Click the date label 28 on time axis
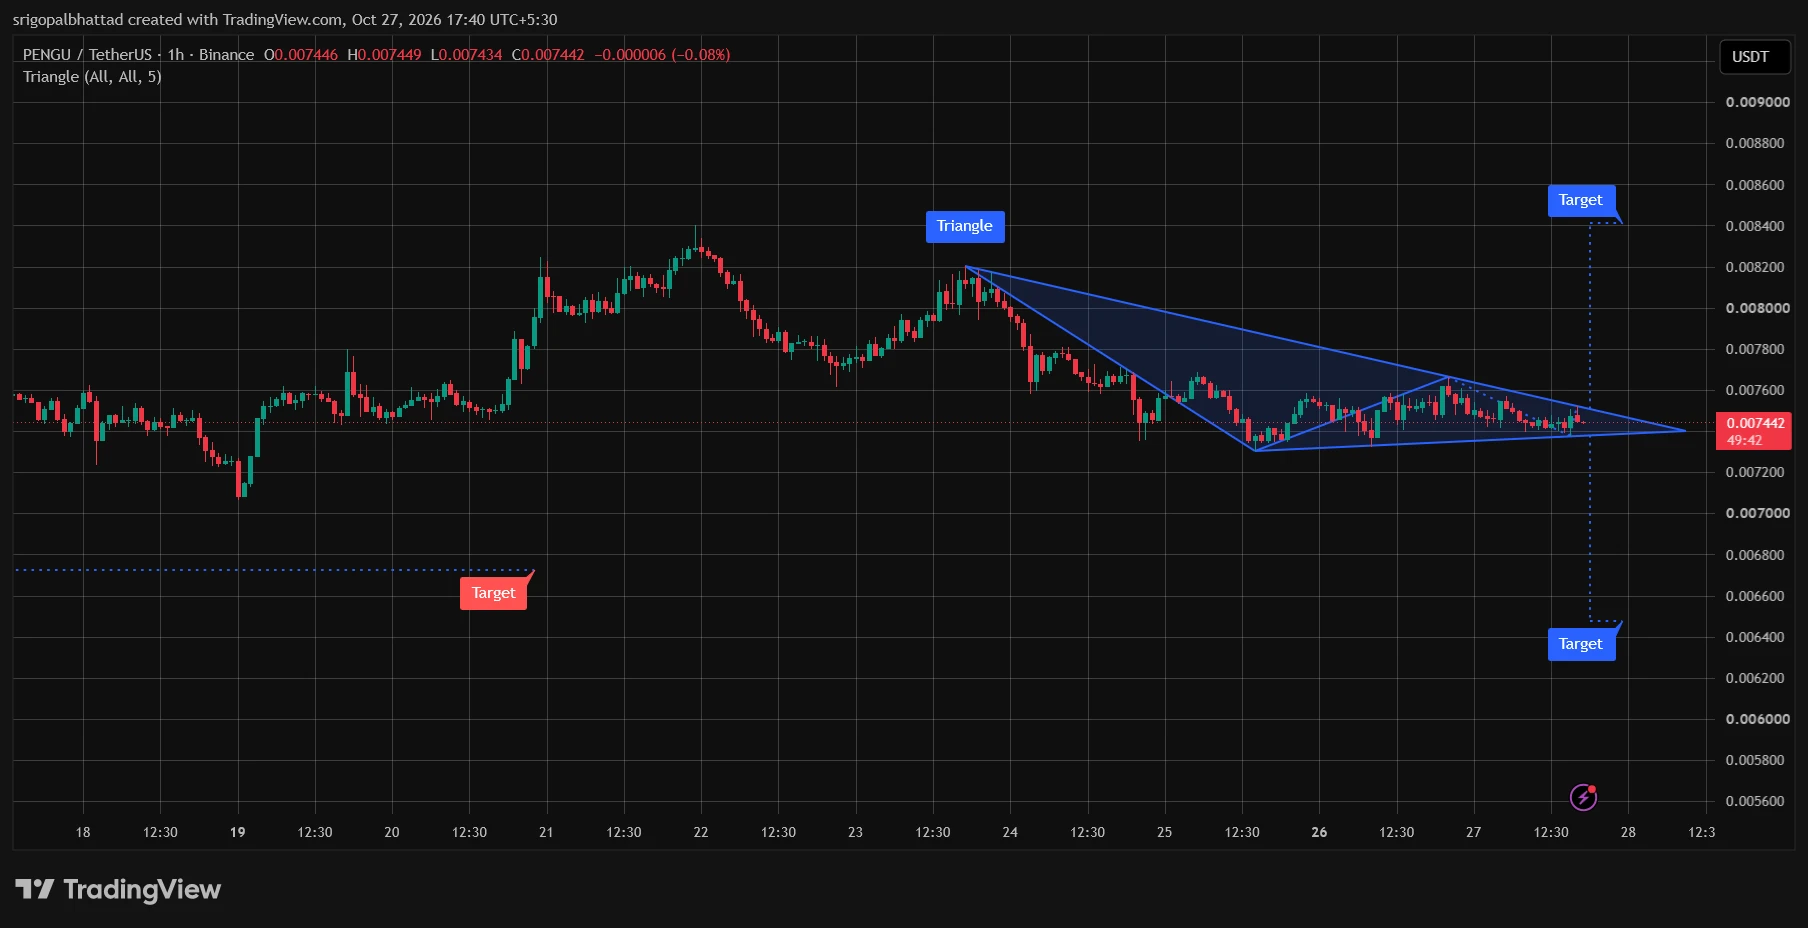 1628,832
